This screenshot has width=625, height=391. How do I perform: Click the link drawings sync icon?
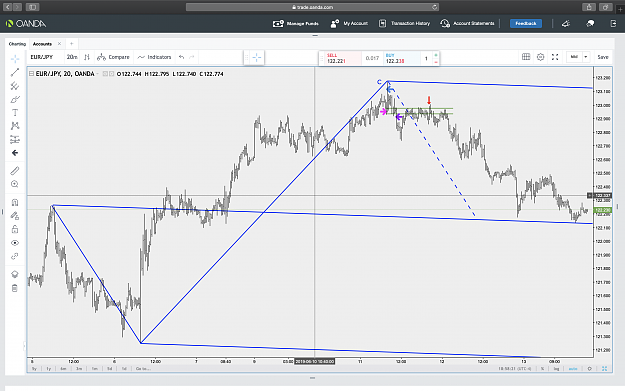point(15,256)
